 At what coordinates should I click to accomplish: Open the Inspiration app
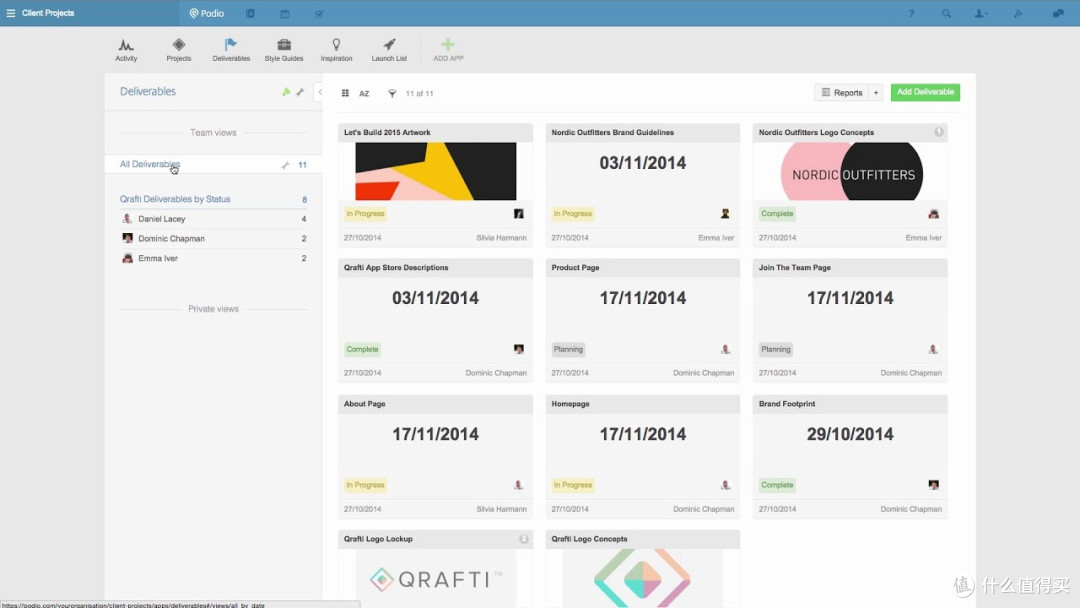[x=336, y=50]
